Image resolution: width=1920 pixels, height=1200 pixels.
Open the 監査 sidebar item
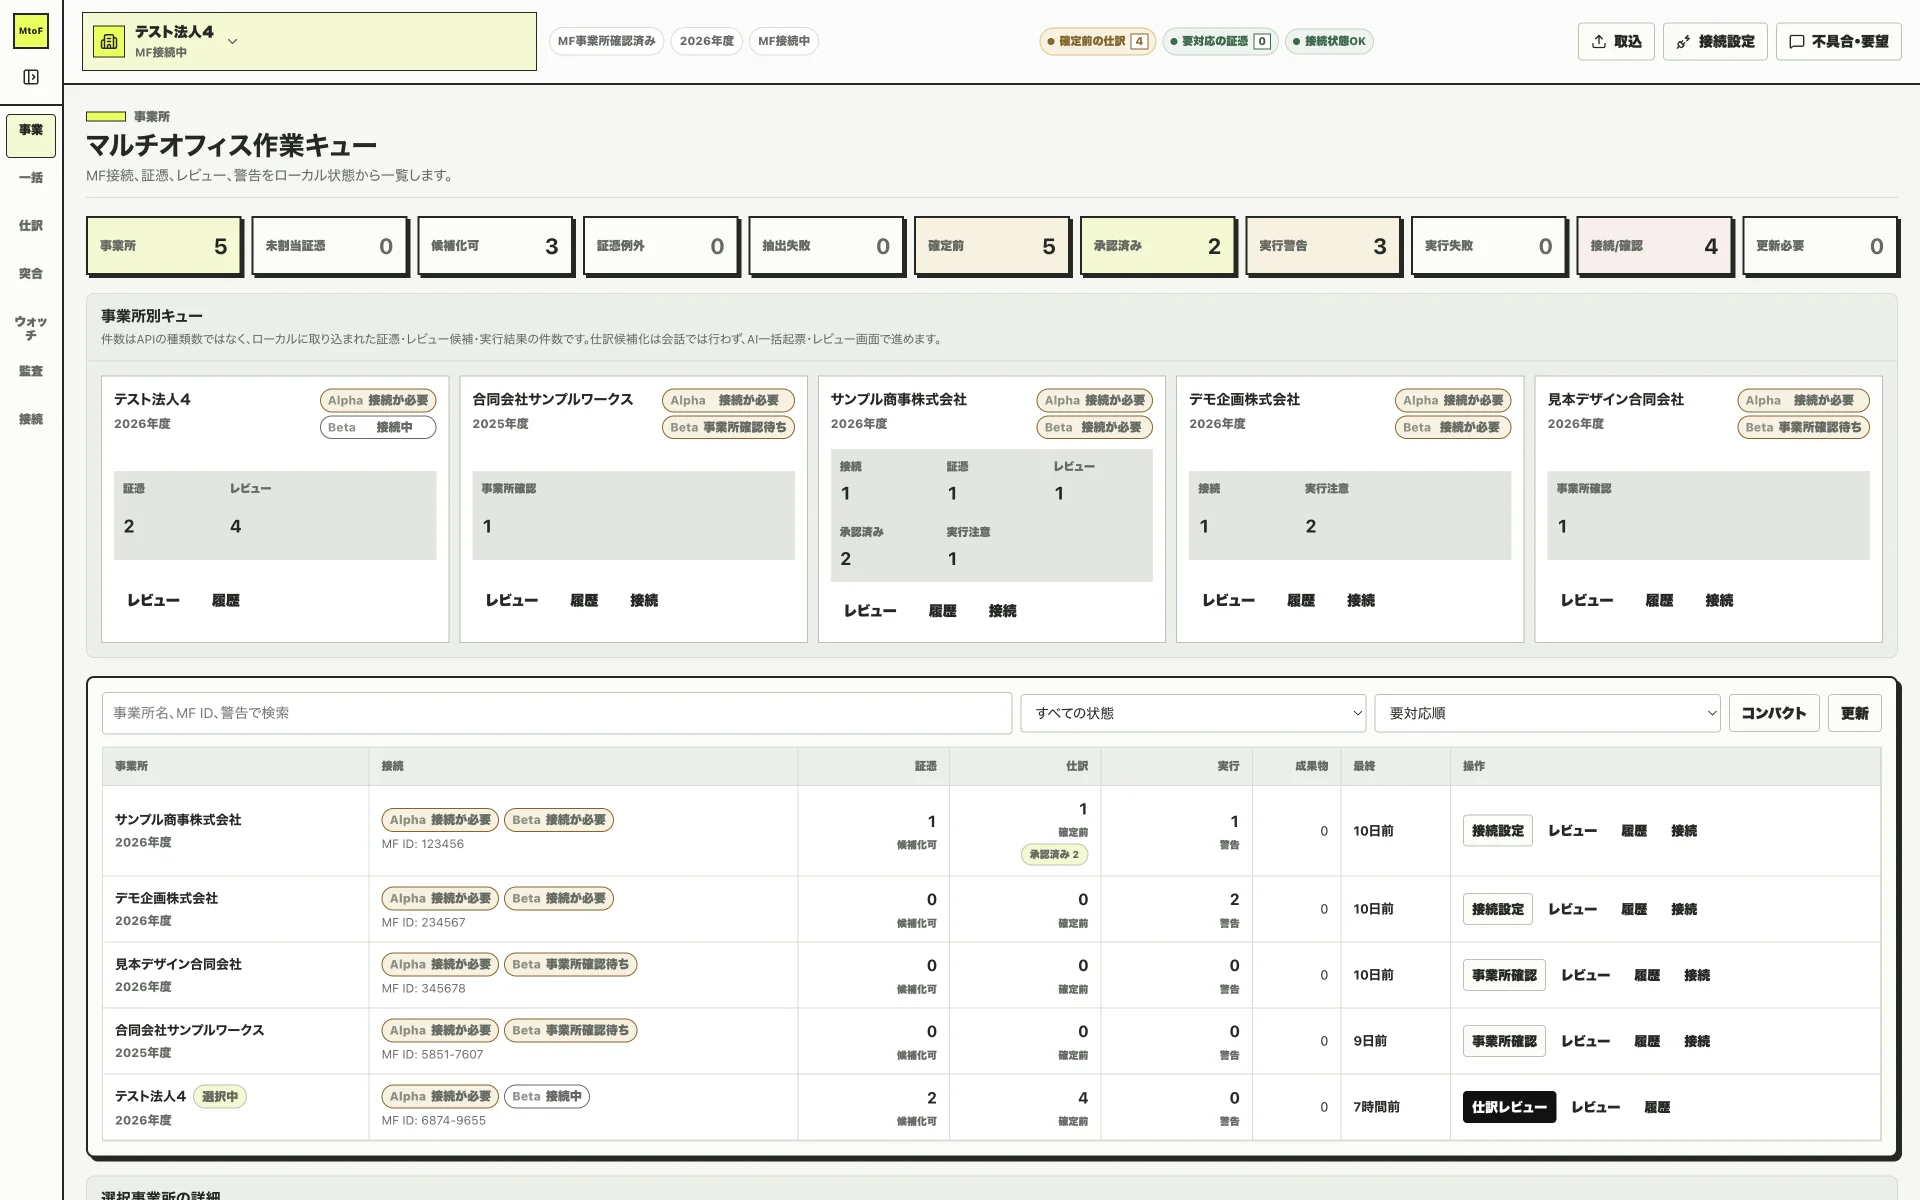31,371
